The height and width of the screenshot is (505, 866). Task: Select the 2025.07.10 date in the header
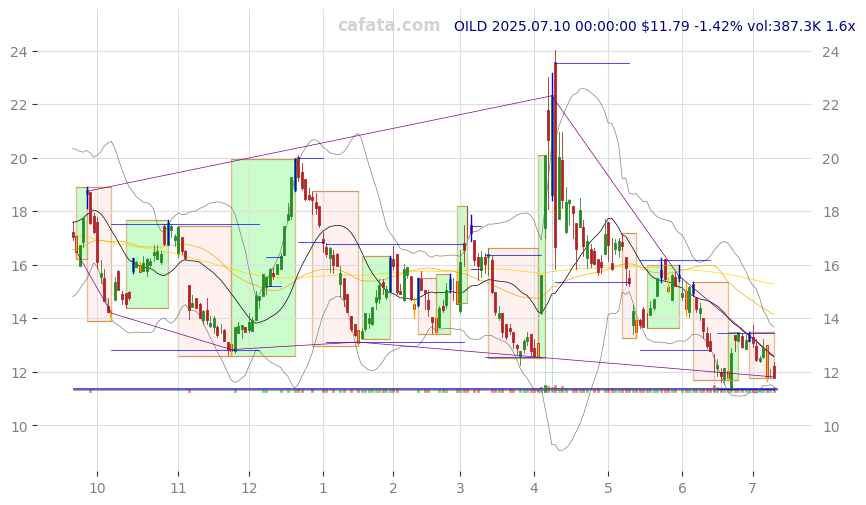click(x=530, y=26)
